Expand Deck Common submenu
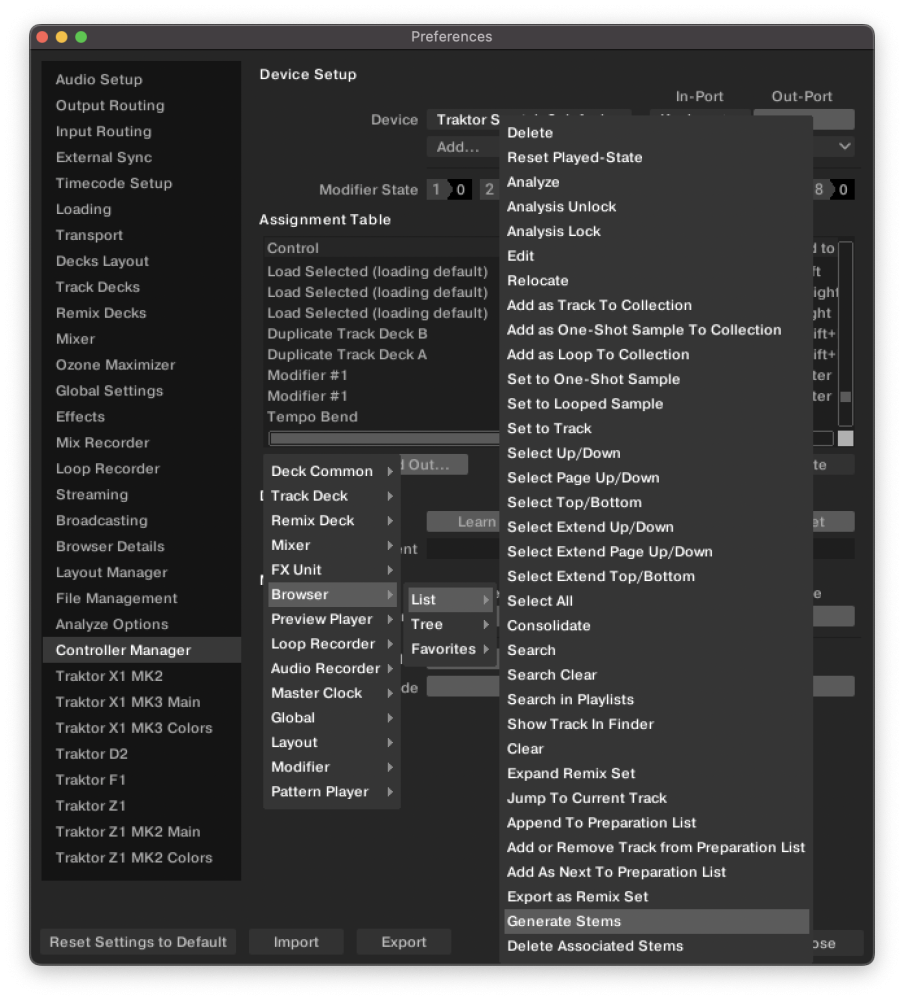Viewport: 904px width, 1000px height. pos(332,471)
